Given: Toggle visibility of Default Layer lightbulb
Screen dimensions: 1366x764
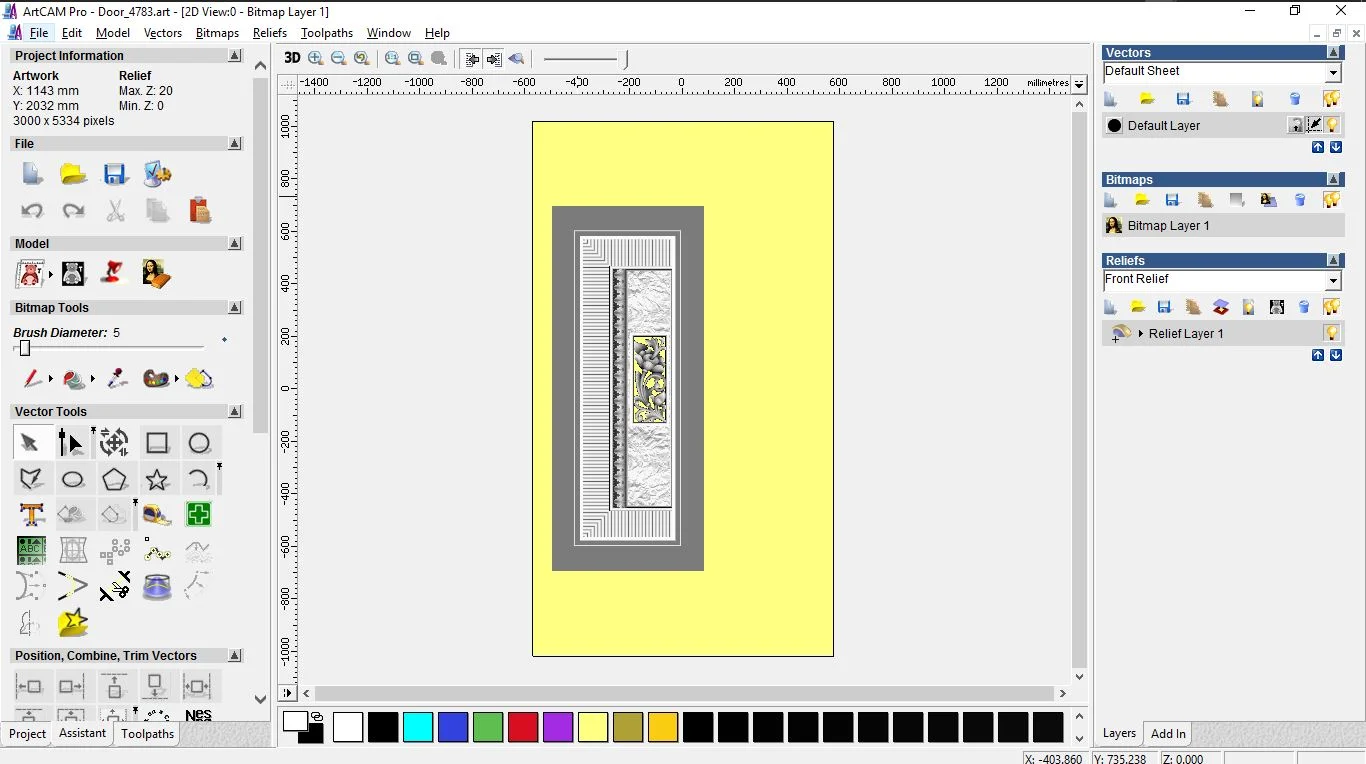Looking at the screenshot, I should [x=1332, y=125].
